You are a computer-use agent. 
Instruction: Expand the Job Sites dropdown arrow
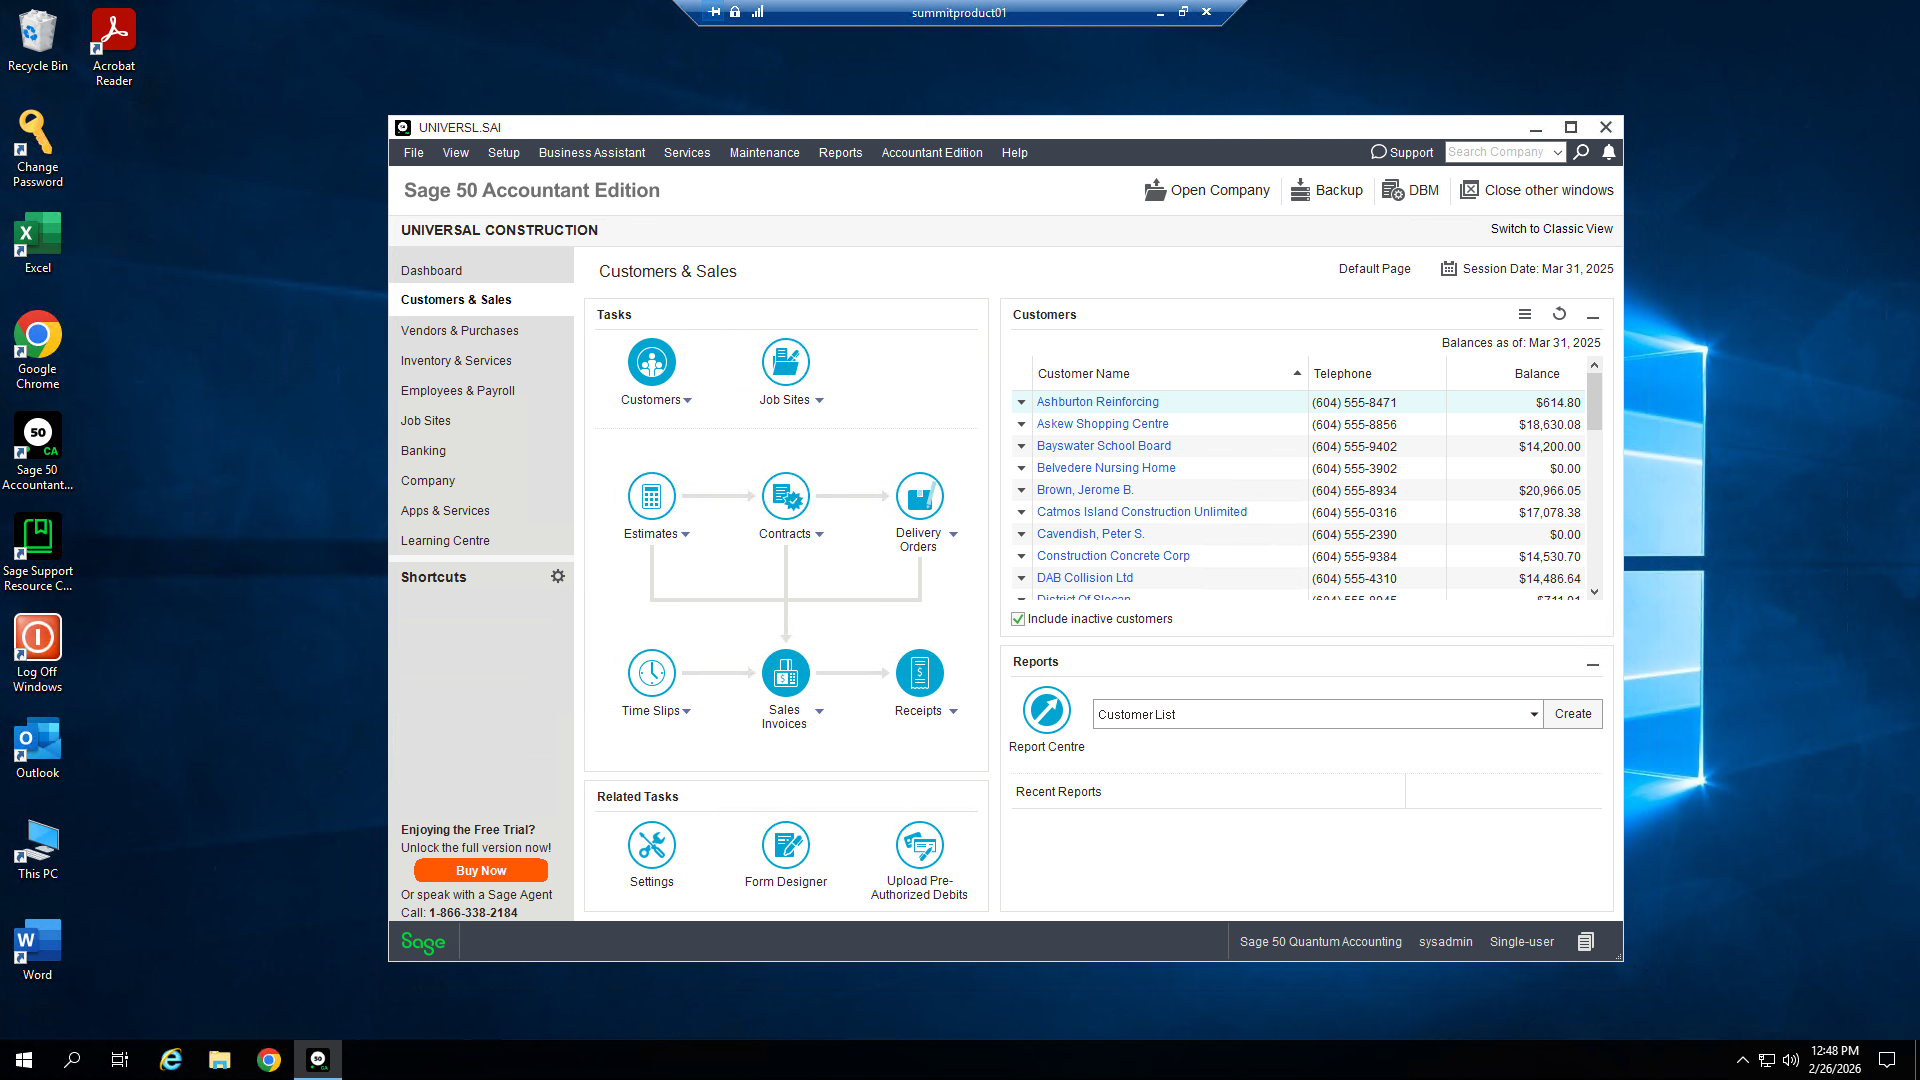click(820, 399)
